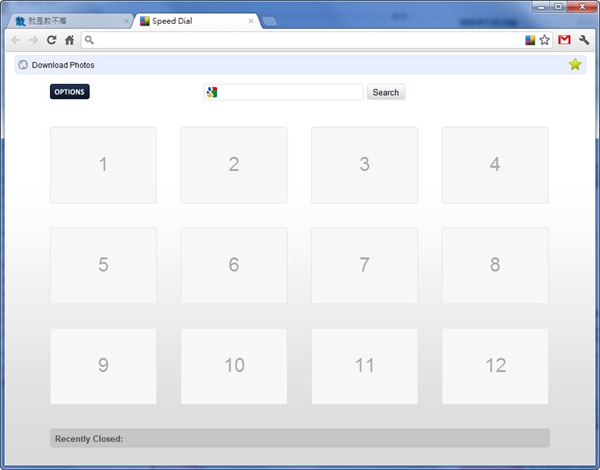
Task: Click the clock icon next to Download Photos
Action: pos(23,65)
